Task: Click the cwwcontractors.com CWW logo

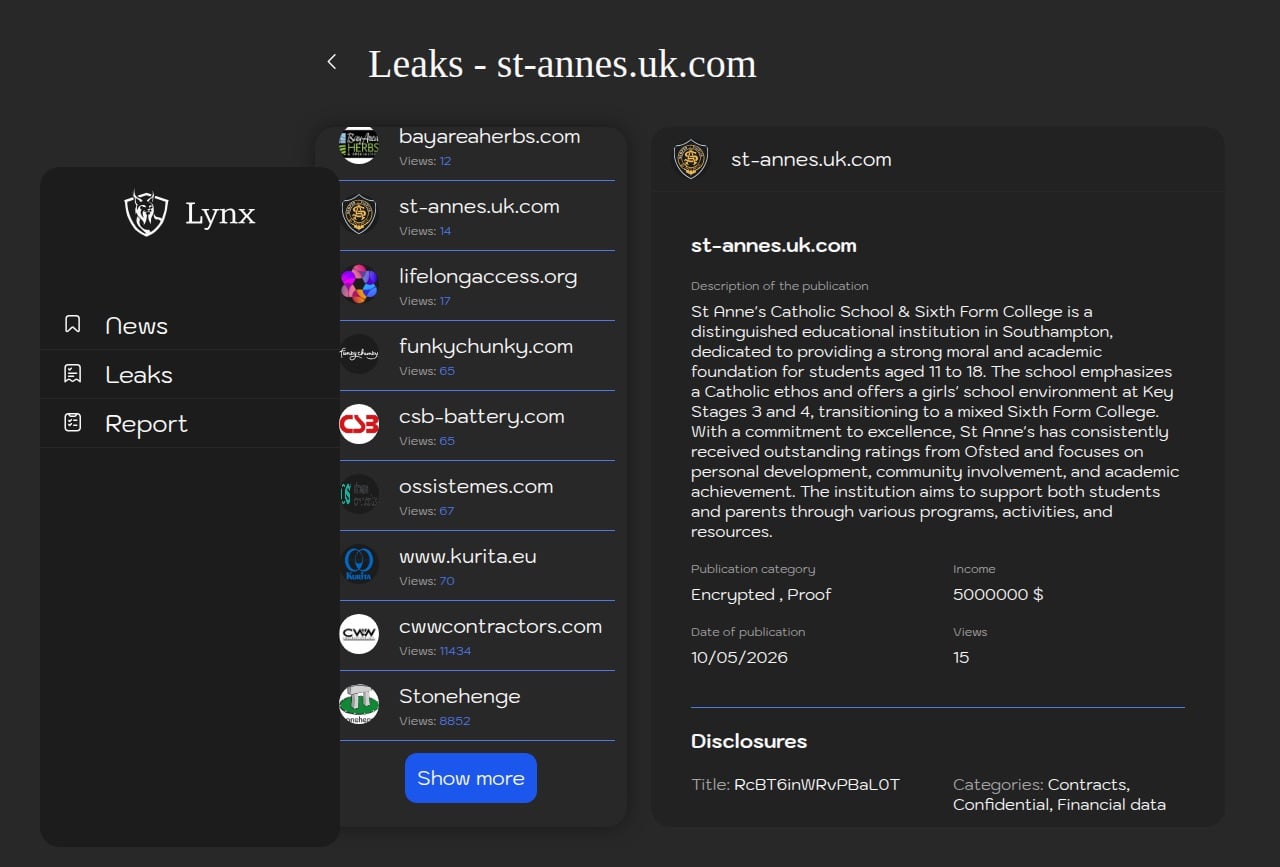Action: pos(359,634)
